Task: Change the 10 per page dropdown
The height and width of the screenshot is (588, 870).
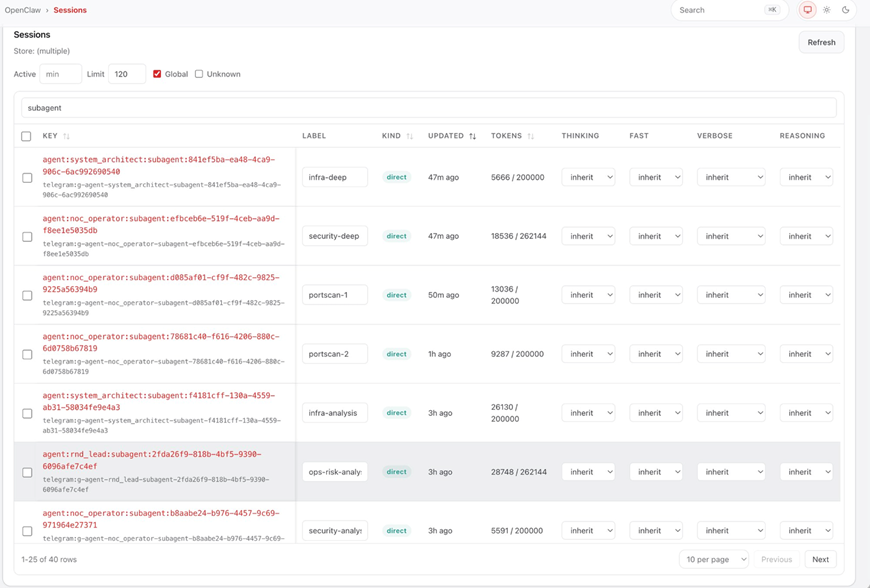Action: coord(714,559)
